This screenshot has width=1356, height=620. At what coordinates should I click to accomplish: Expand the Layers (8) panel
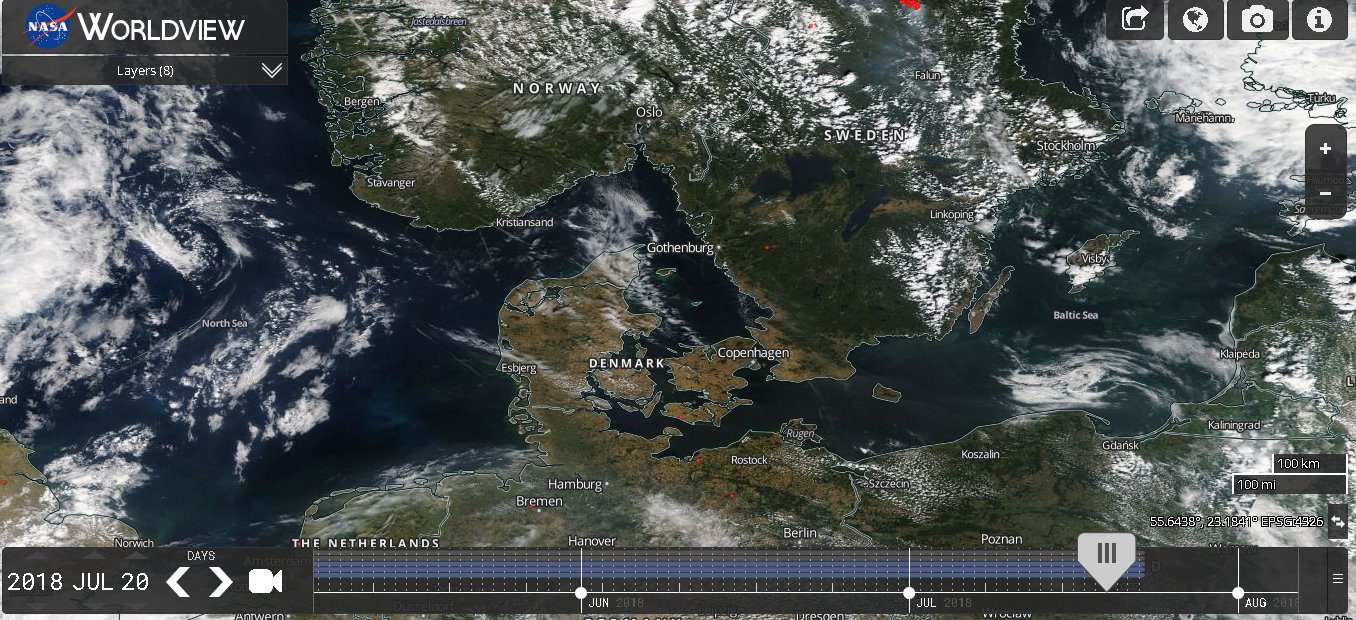tap(145, 70)
